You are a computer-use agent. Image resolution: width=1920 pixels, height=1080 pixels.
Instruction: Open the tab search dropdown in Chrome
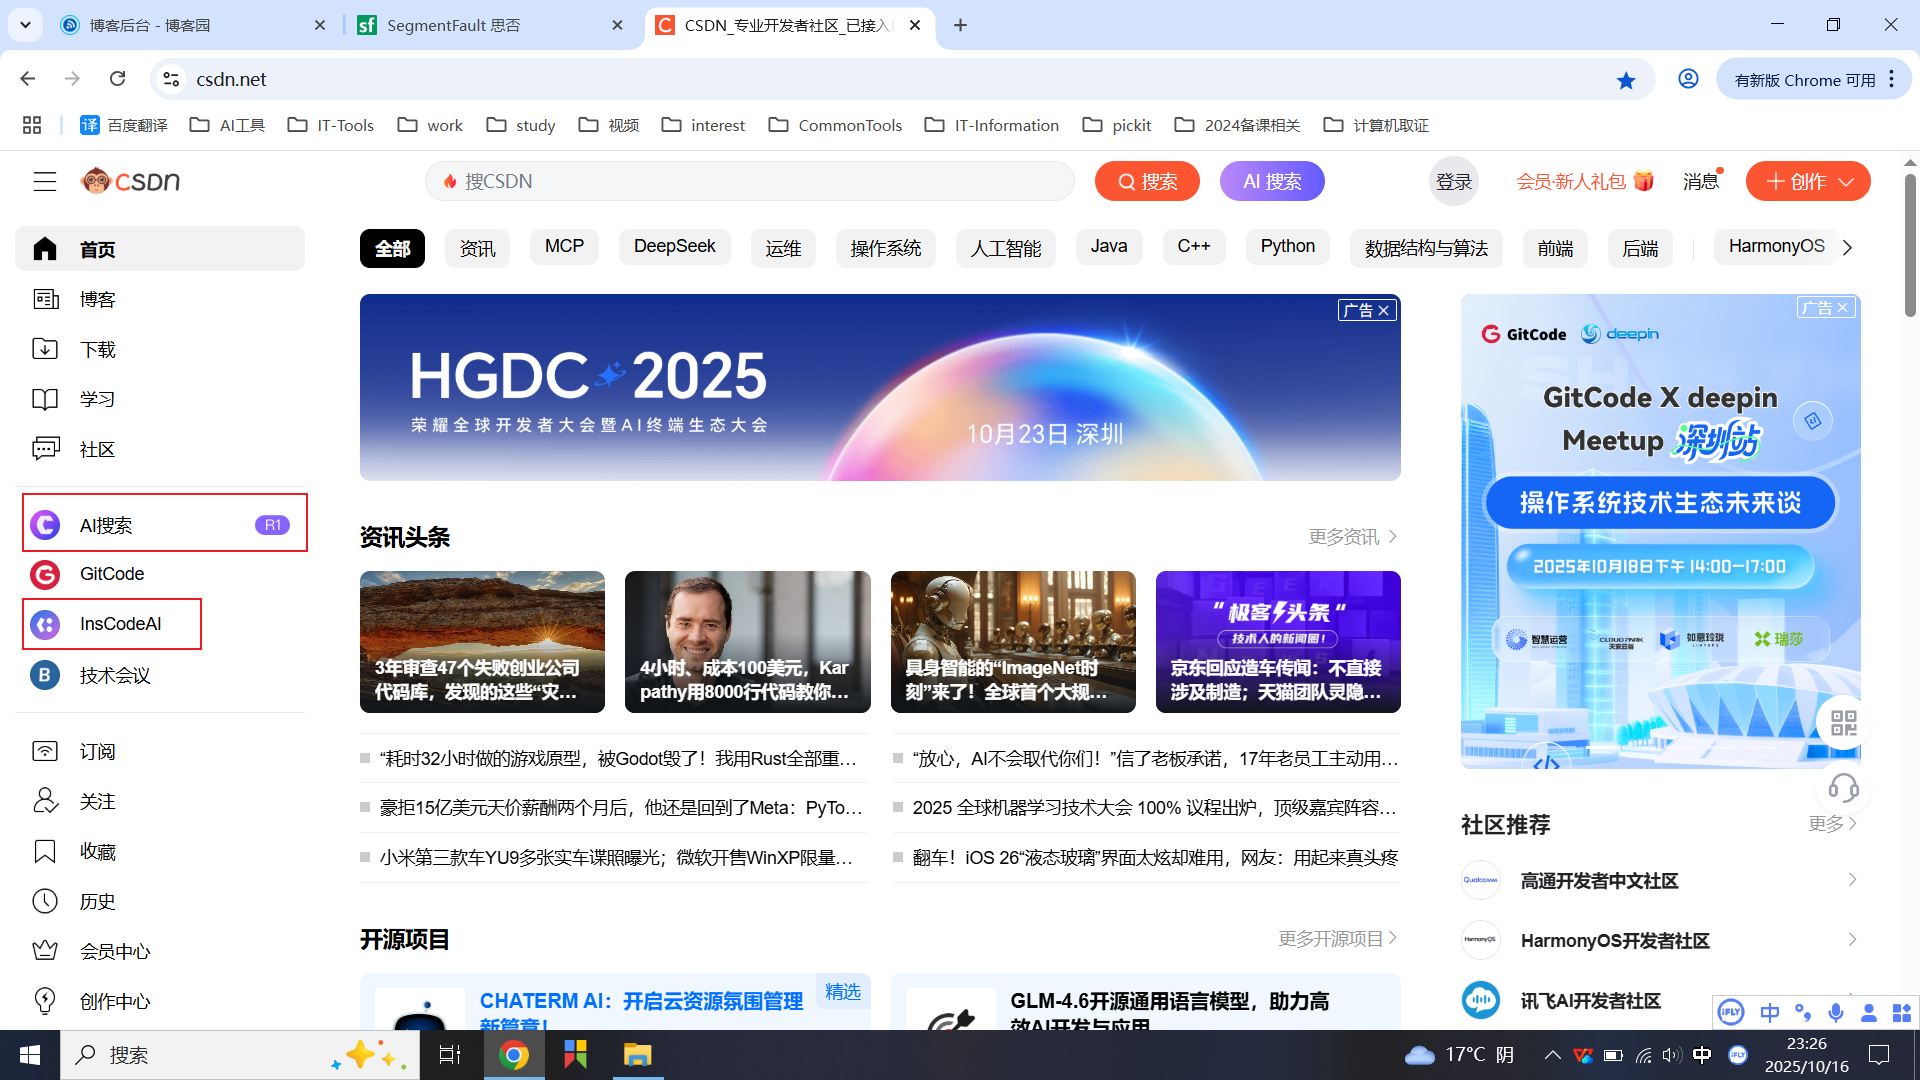(x=25, y=25)
